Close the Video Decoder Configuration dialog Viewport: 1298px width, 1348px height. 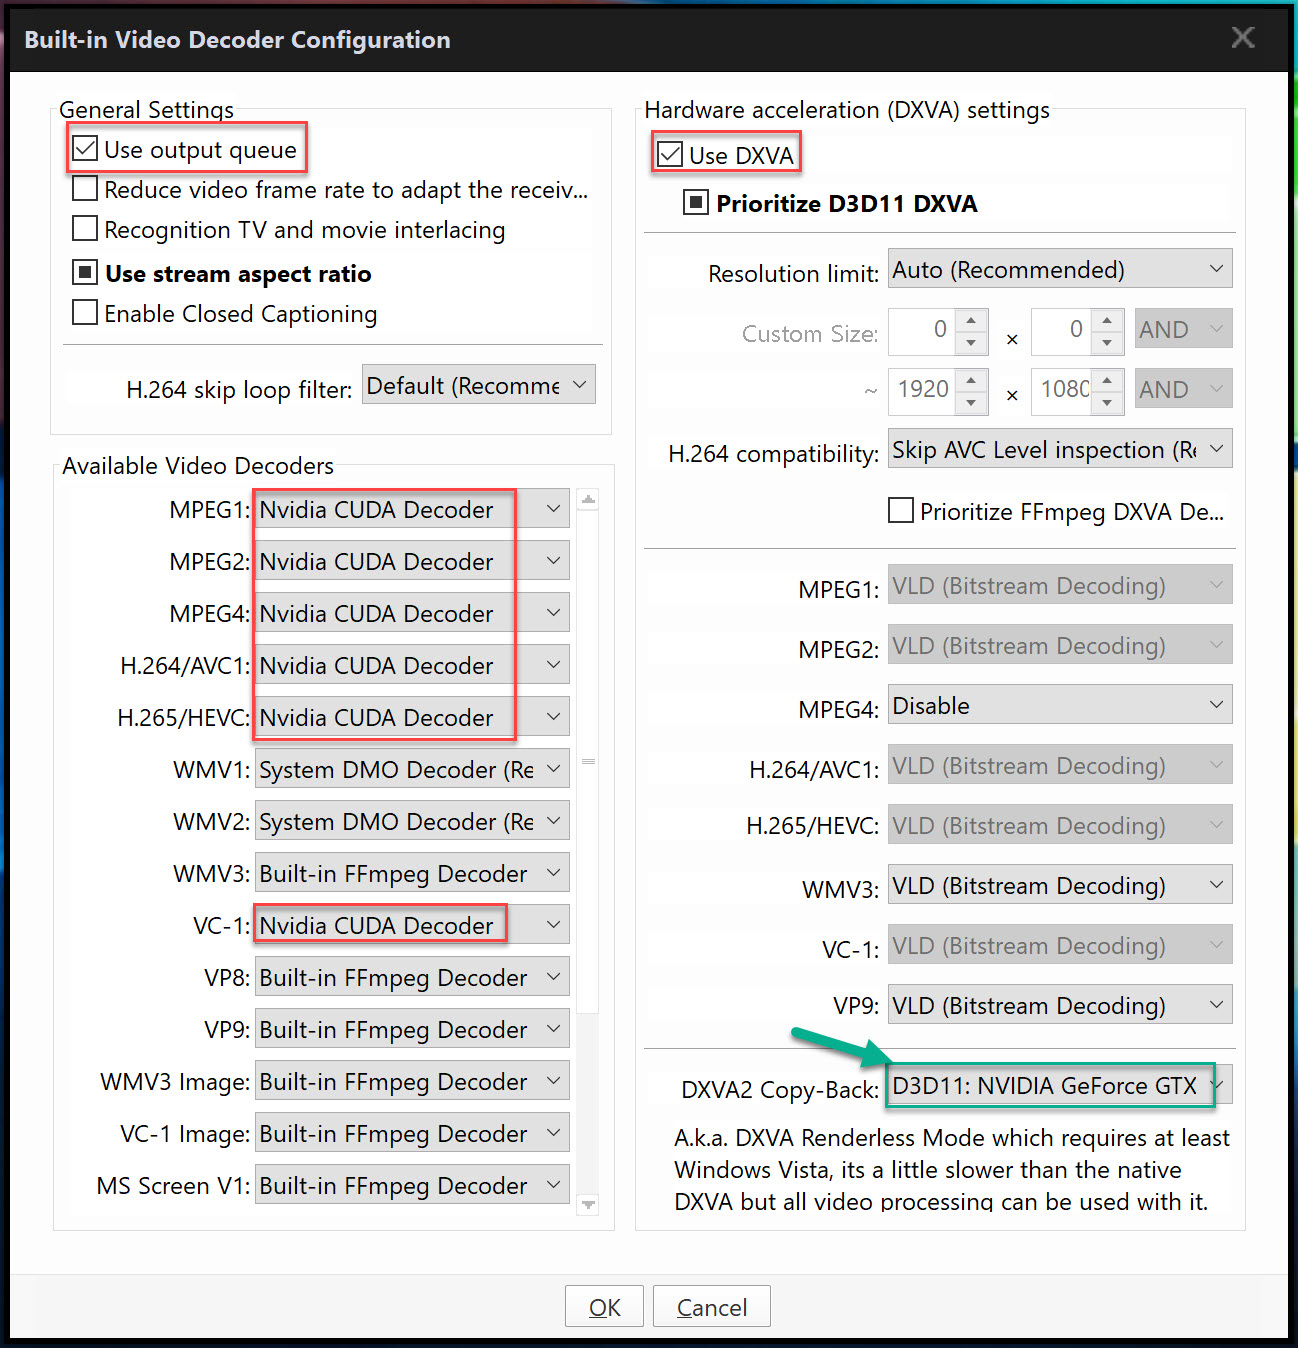[x=1243, y=38]
